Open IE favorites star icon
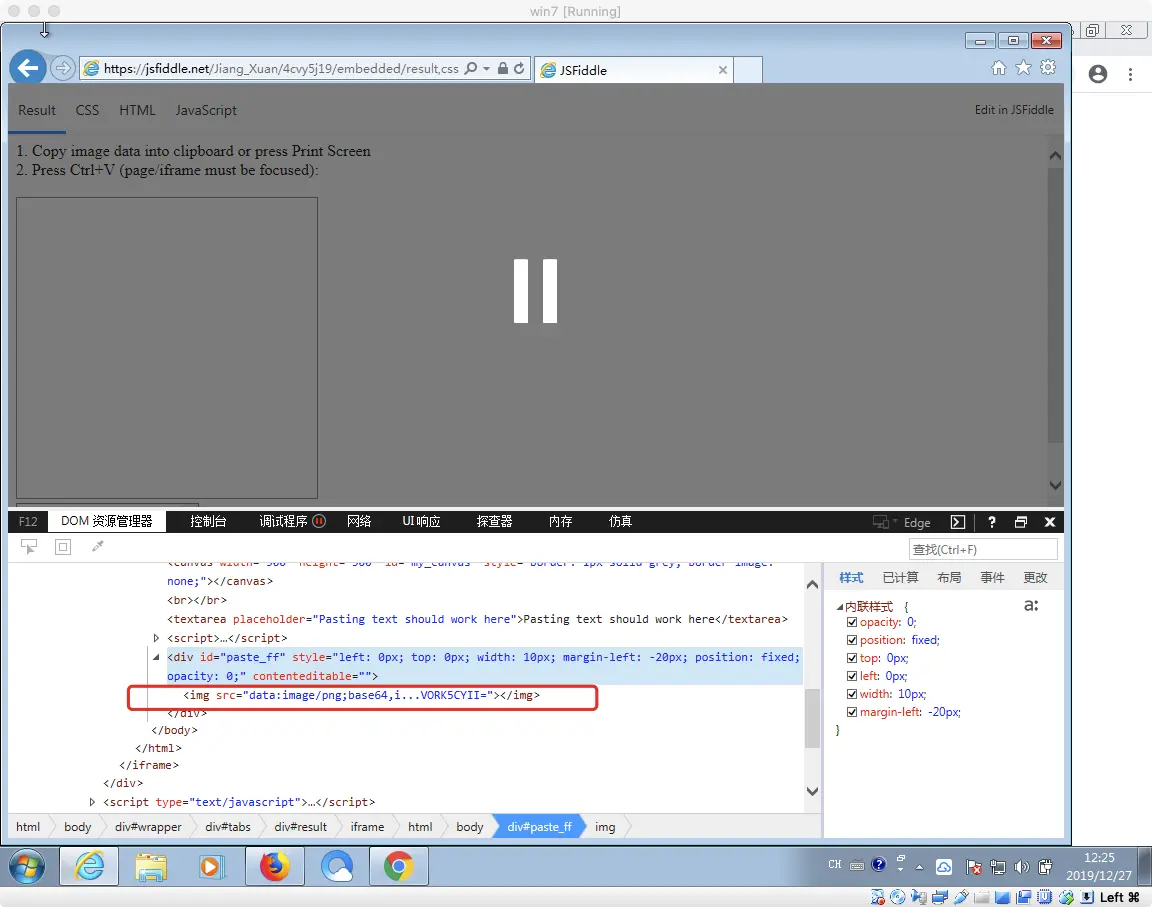The height and width of the screenshot is (907, 1152). (x=1023, y=68)
